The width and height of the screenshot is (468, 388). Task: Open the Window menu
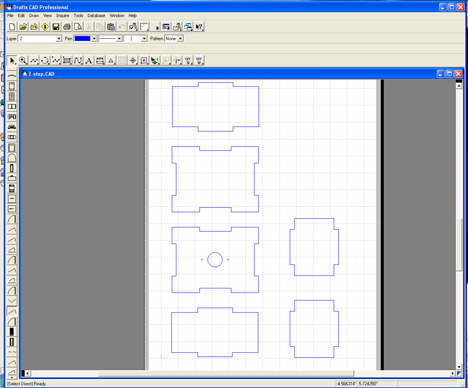tap(117, 16)
